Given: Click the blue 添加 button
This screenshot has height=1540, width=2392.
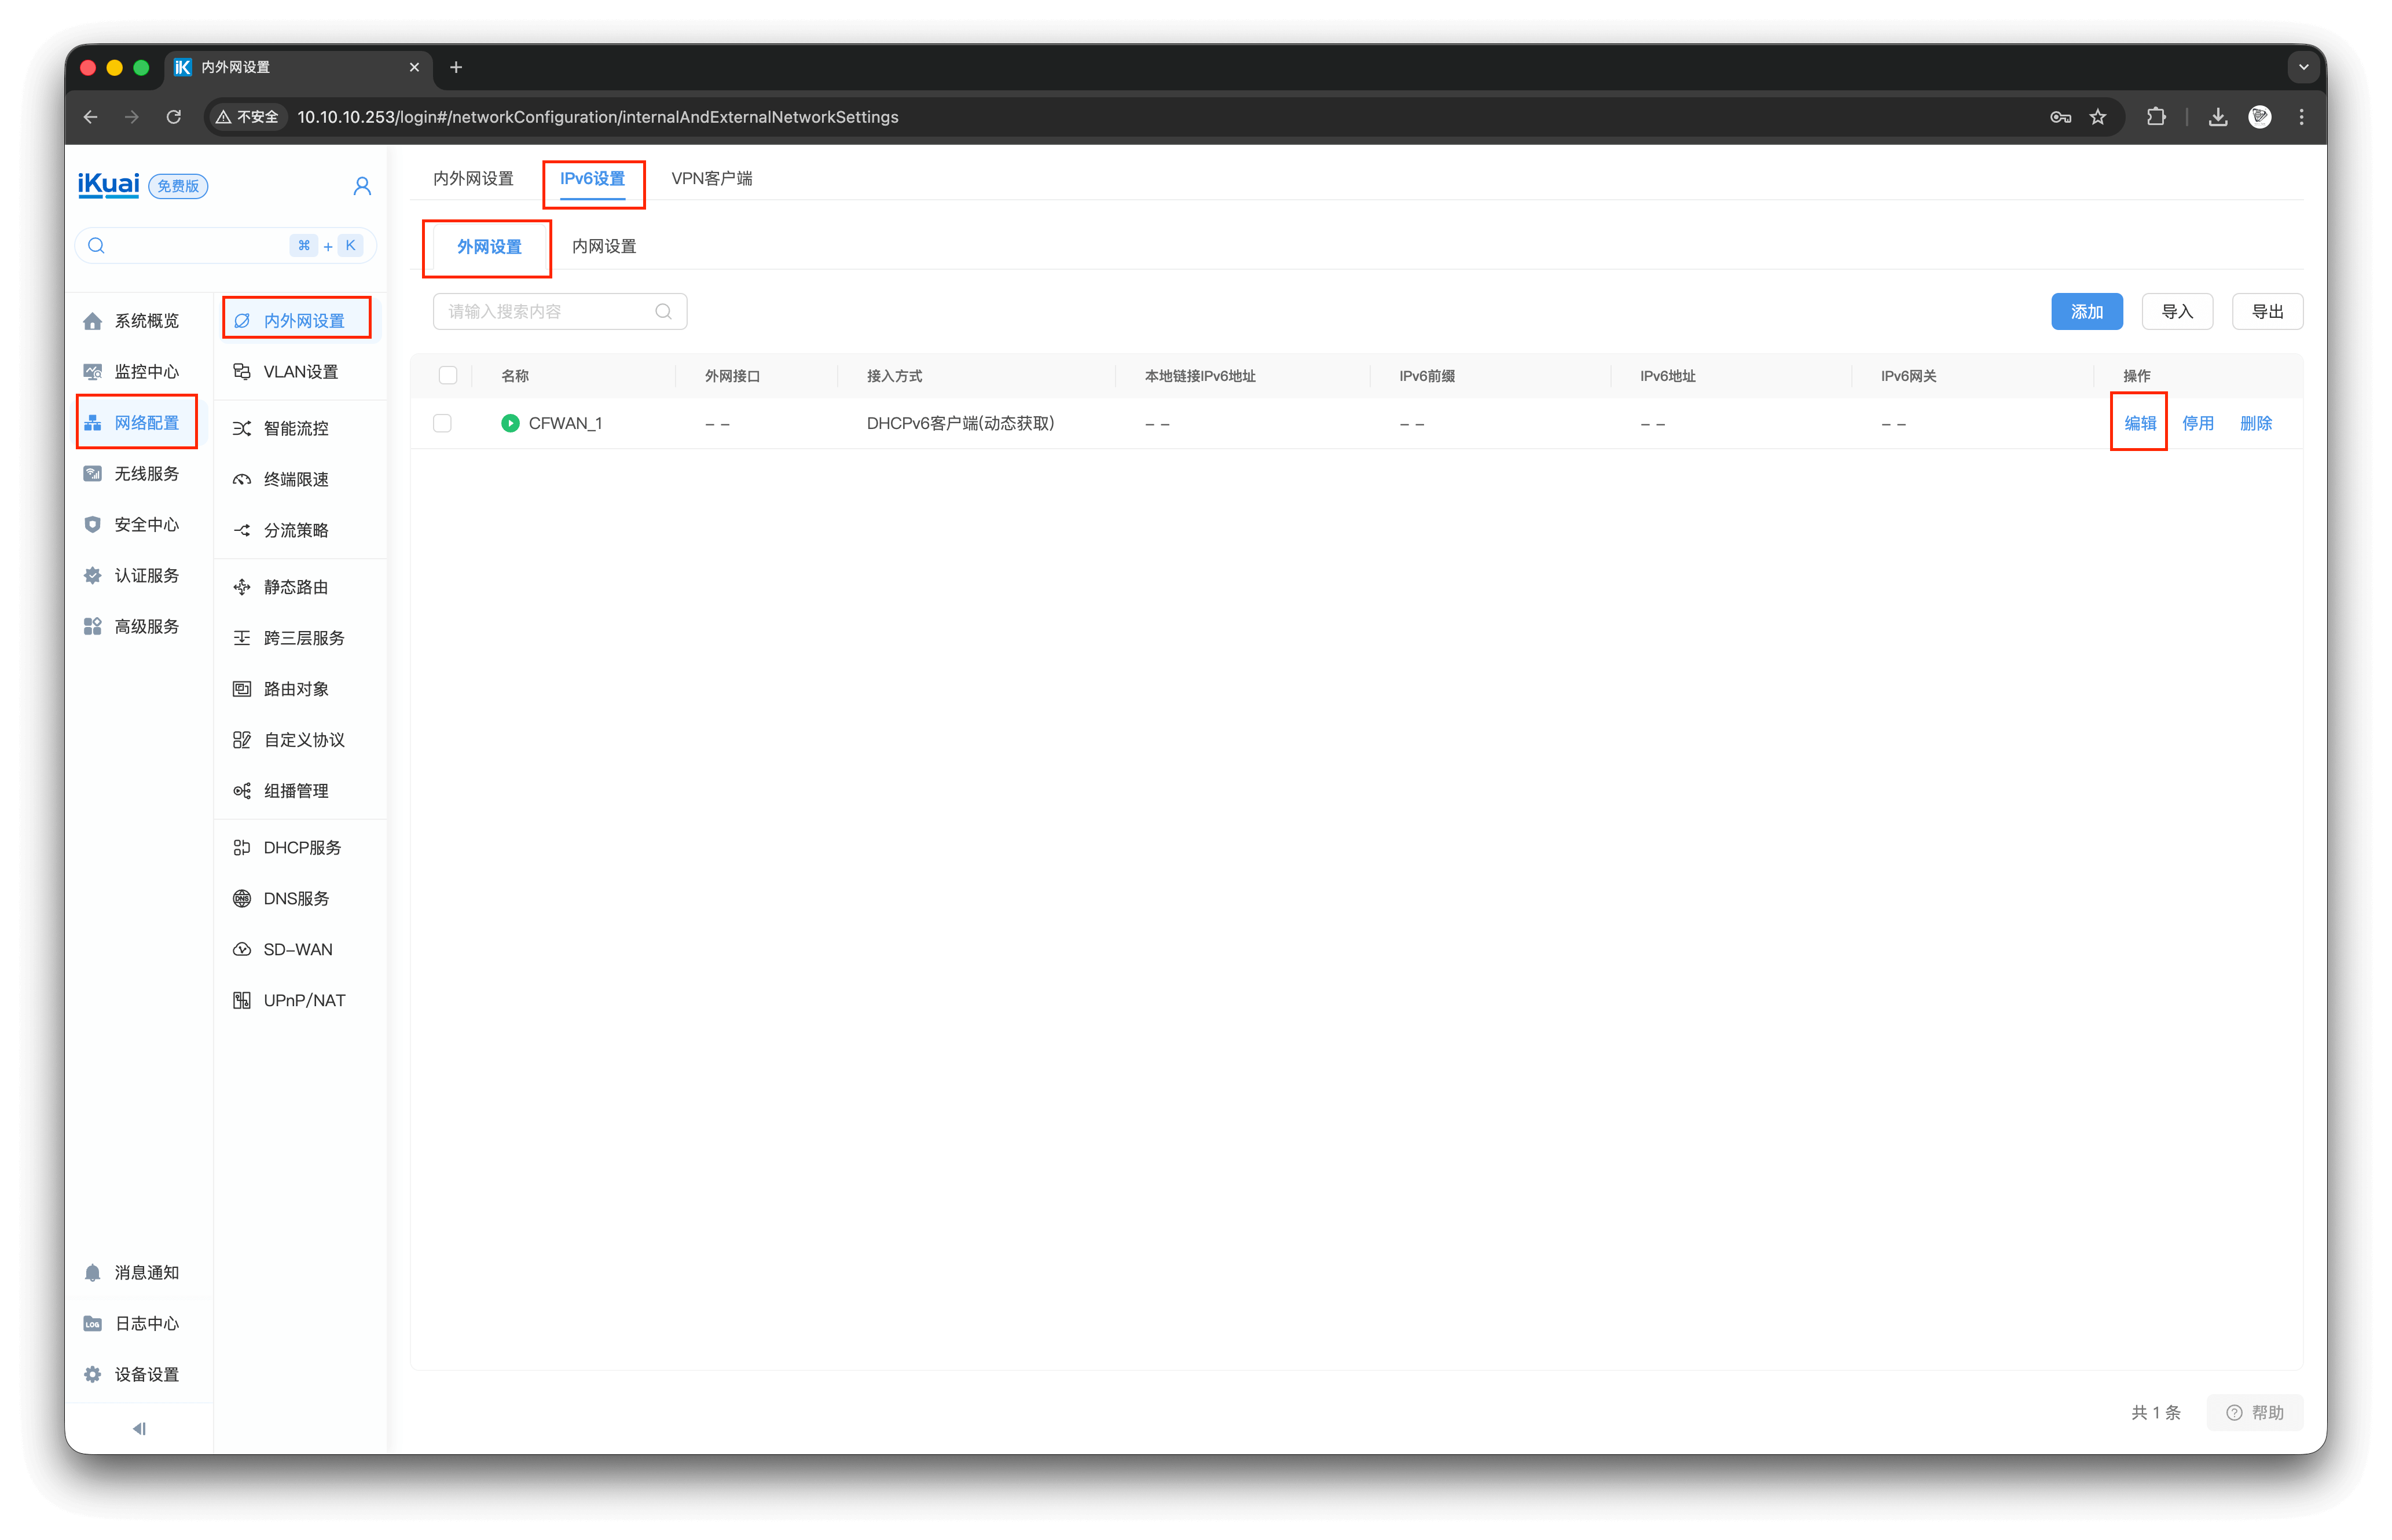Looking at the screenshot, I should tap(2086, 312).
